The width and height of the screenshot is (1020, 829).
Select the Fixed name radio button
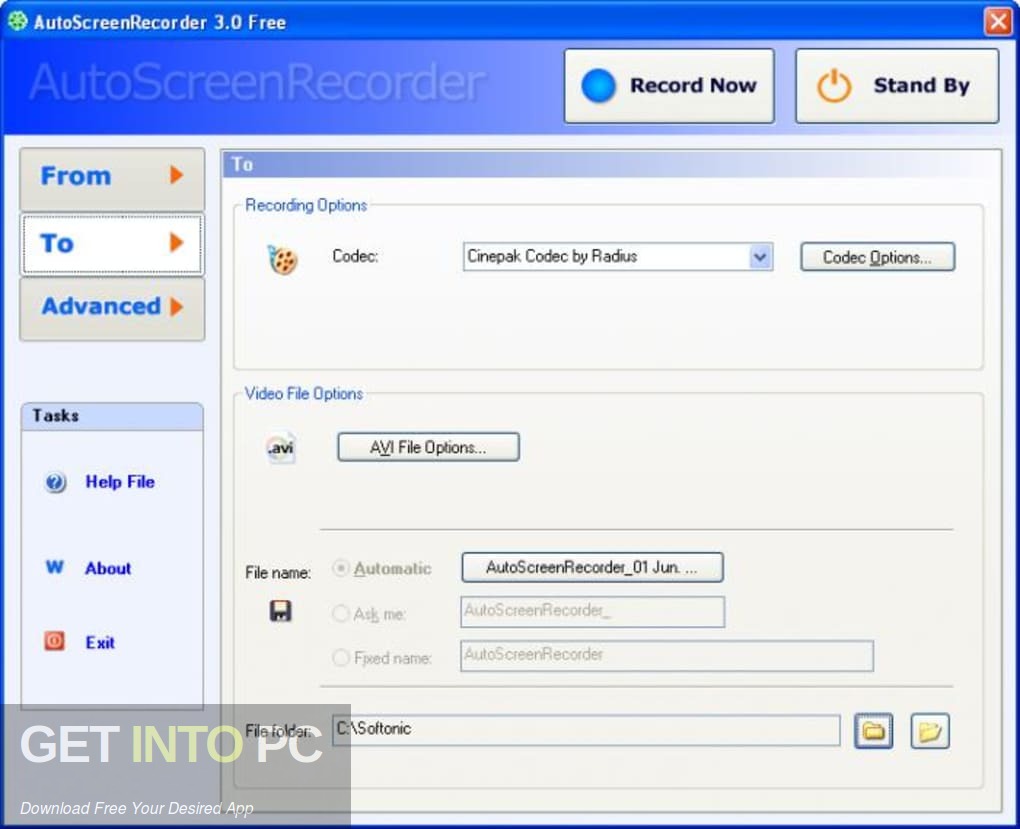[341, 658]
